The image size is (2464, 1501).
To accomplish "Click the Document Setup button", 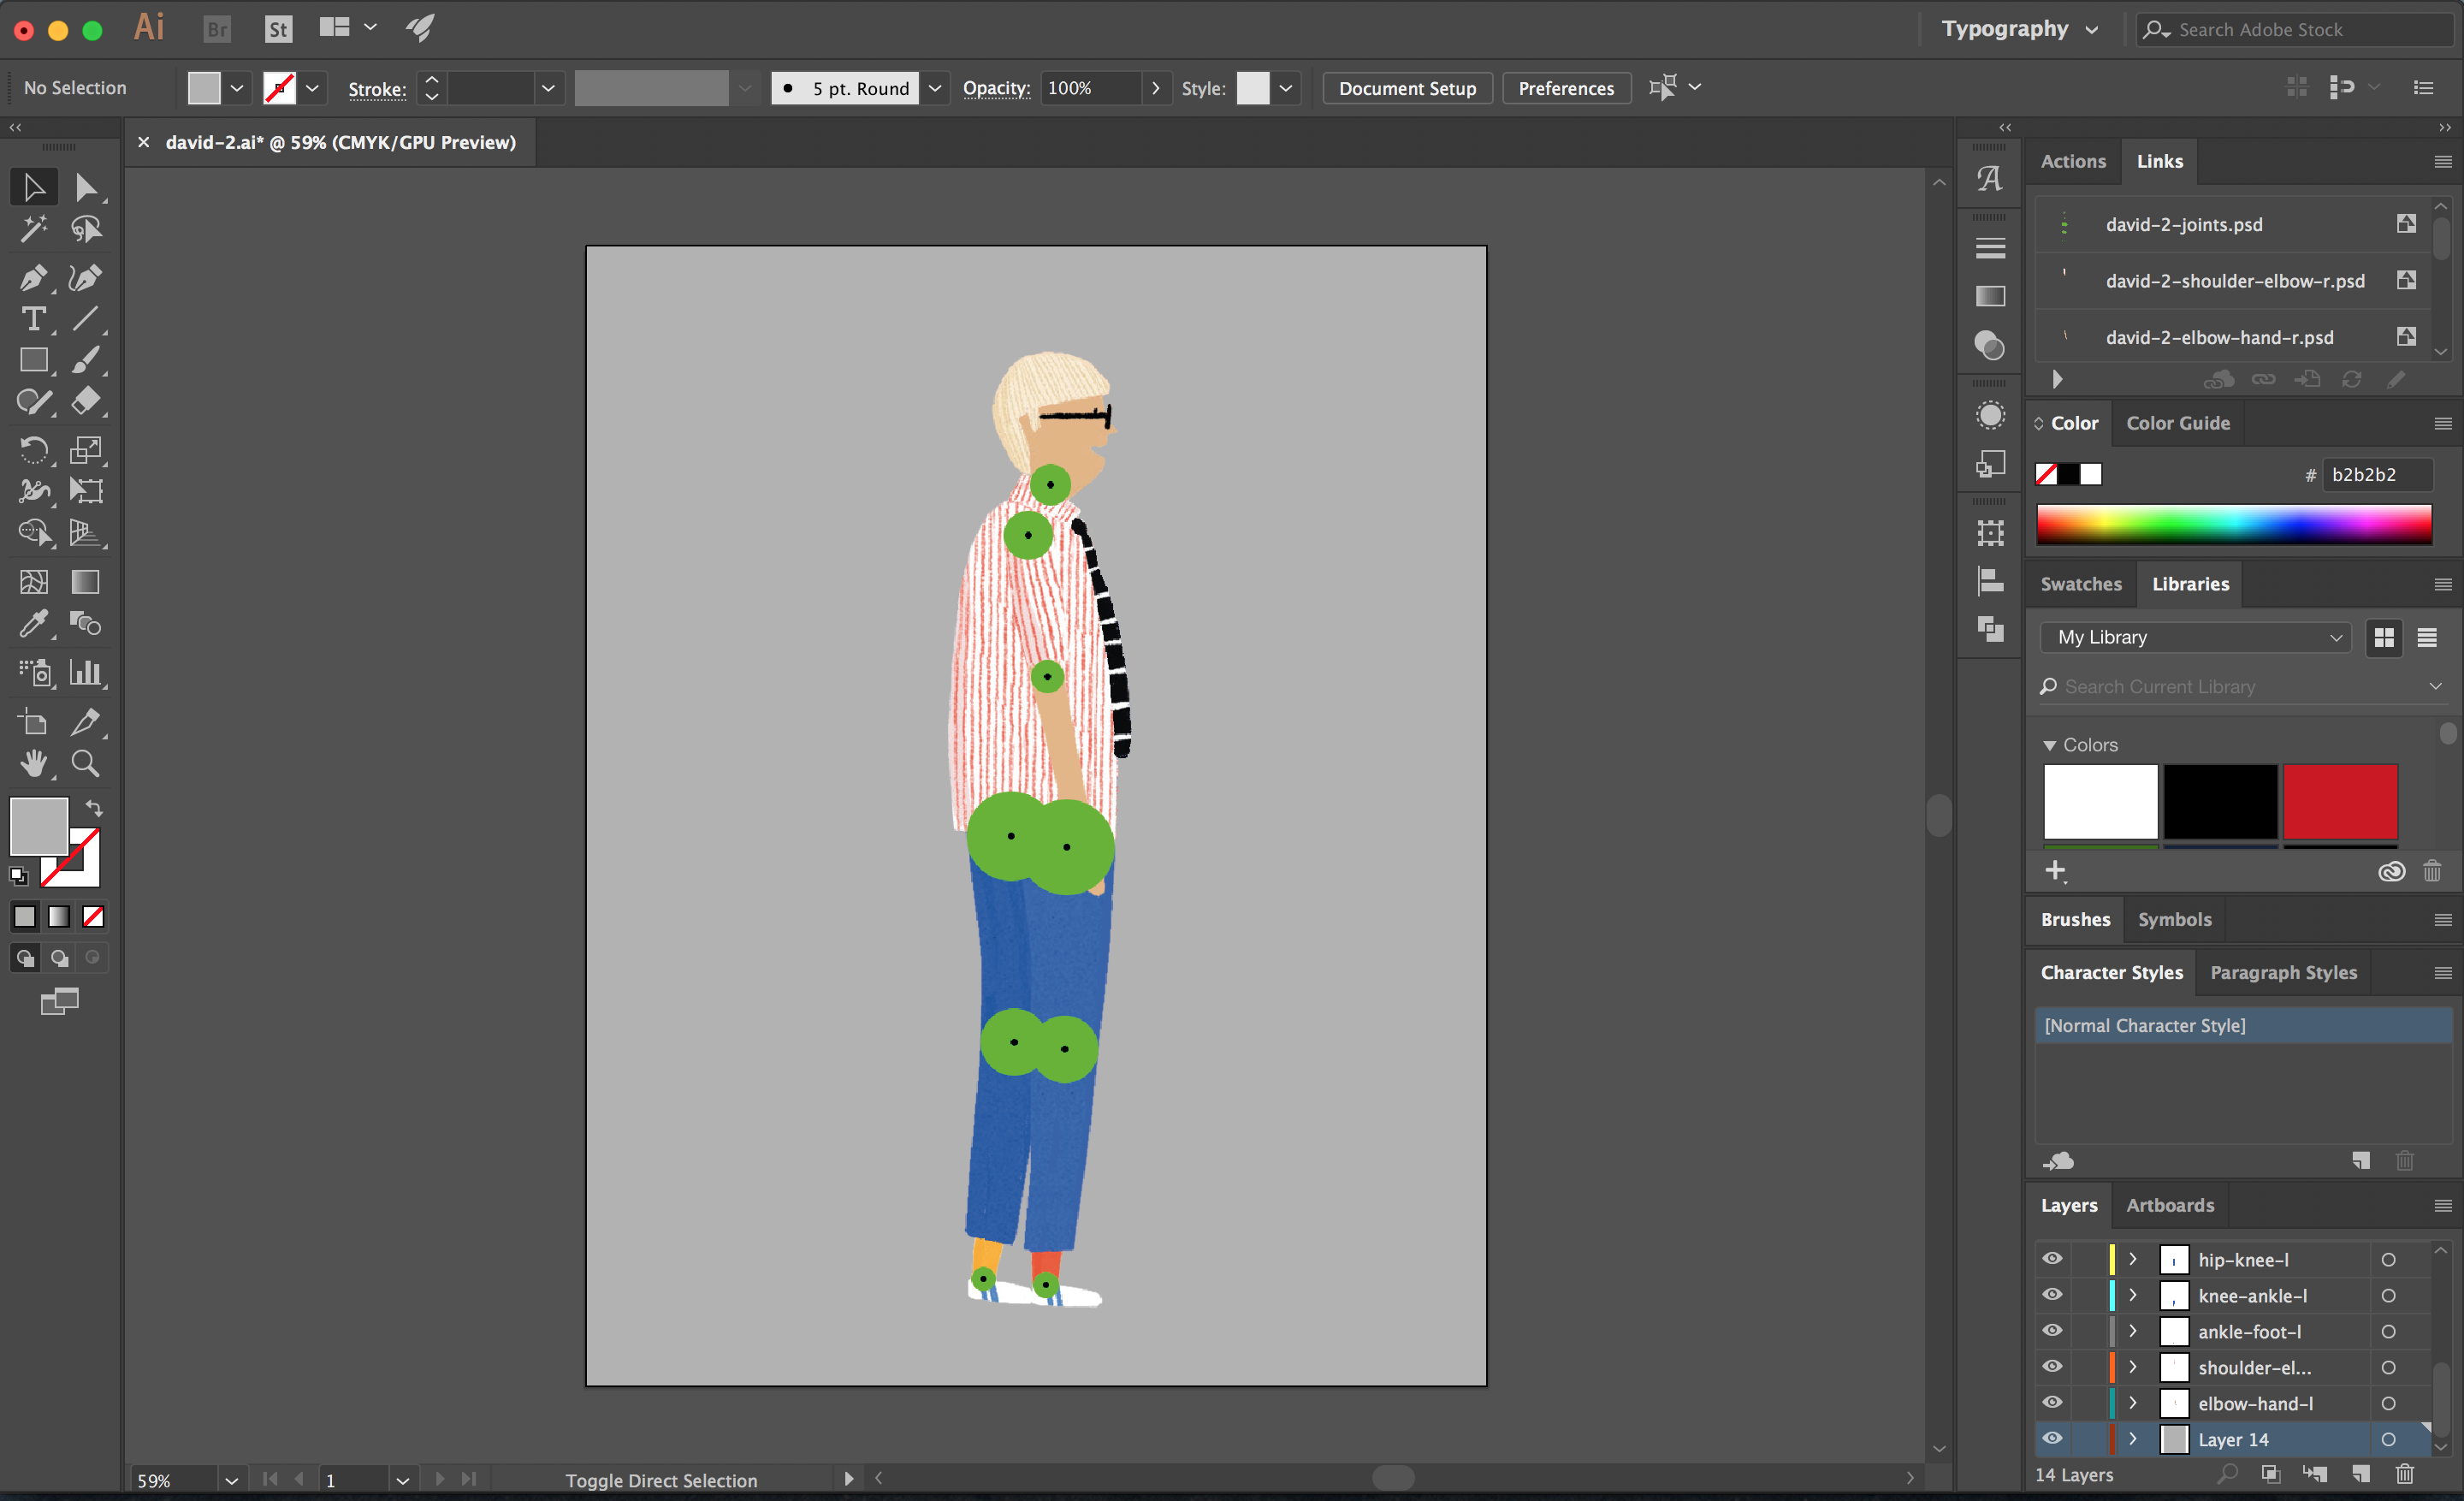I will click(1406, 88).
